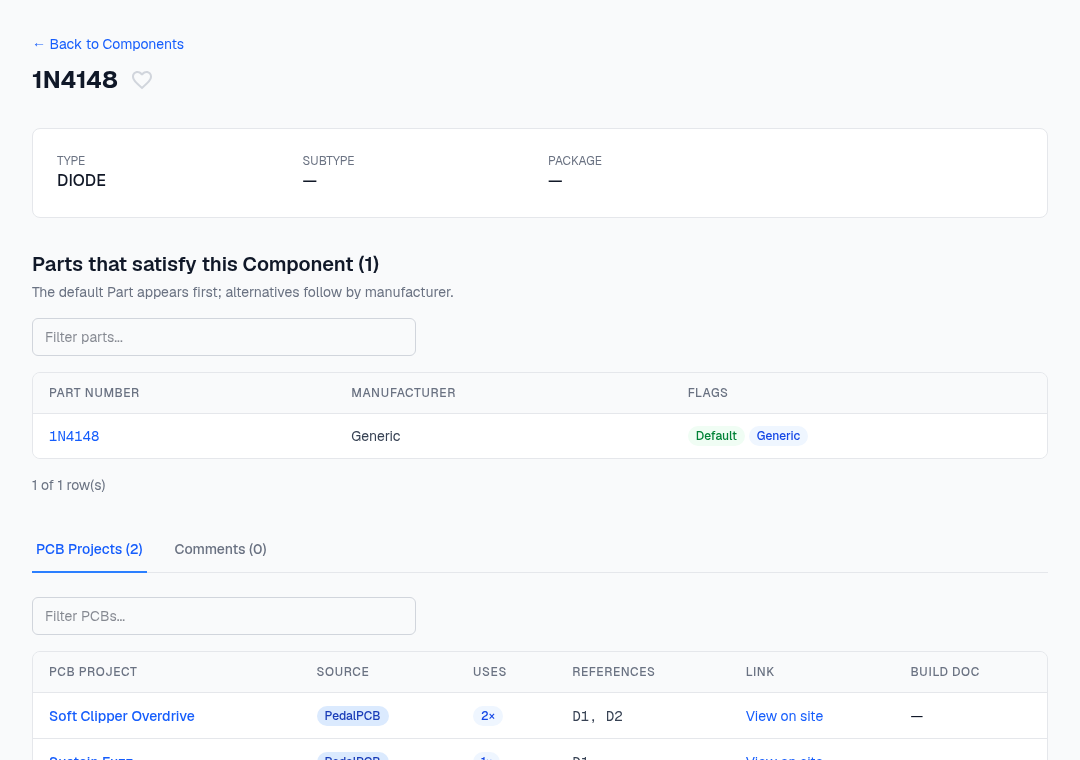This screenshot has height=760, width=1080.
Task: Click the 2× uses badge
Action: [x=488, y=716]
